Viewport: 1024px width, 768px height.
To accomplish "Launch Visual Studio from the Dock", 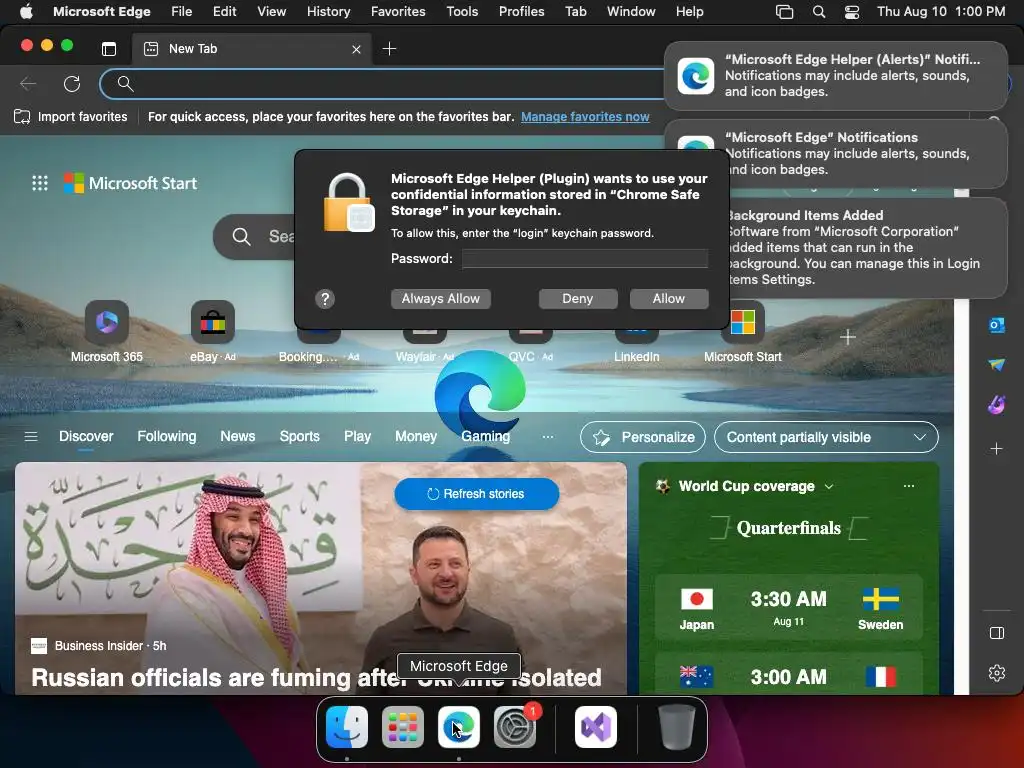I will (596, 727).
